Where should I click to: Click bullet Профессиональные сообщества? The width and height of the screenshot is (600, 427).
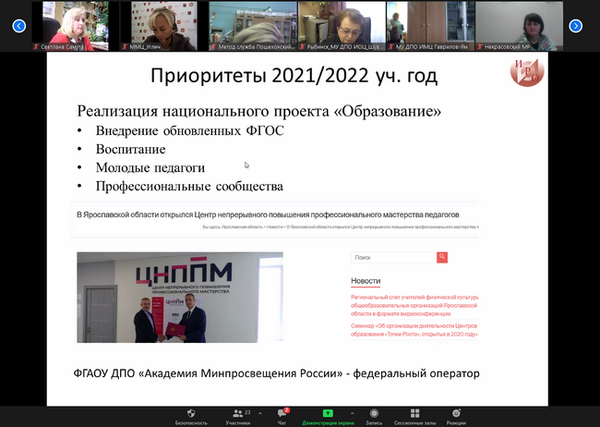pos(189,186)
